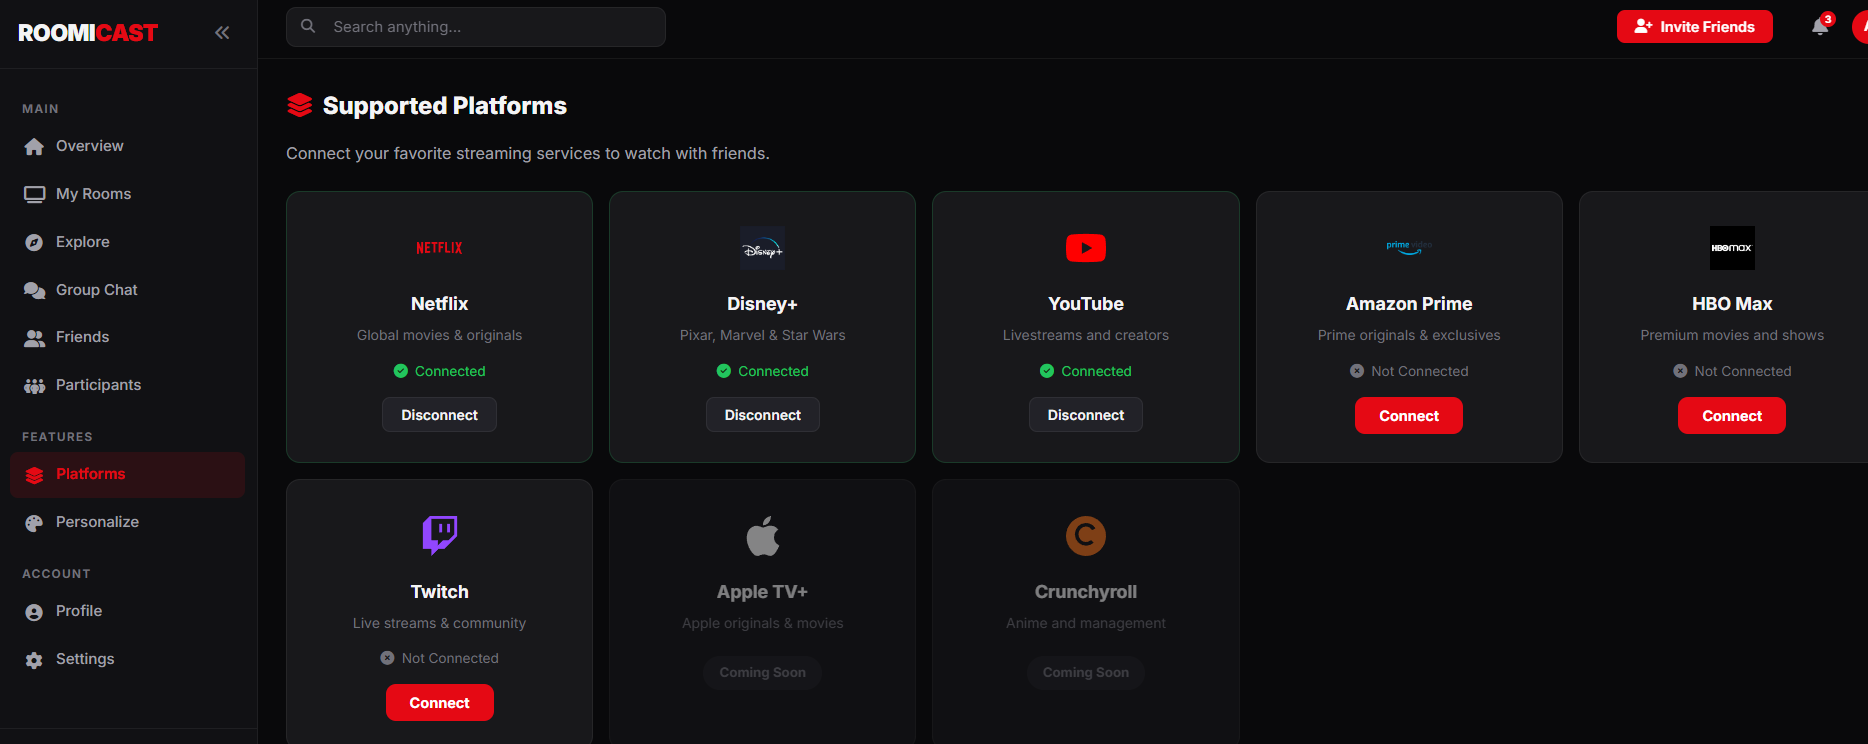Click Amazon Prime Not Connected status

point(1409,371)
